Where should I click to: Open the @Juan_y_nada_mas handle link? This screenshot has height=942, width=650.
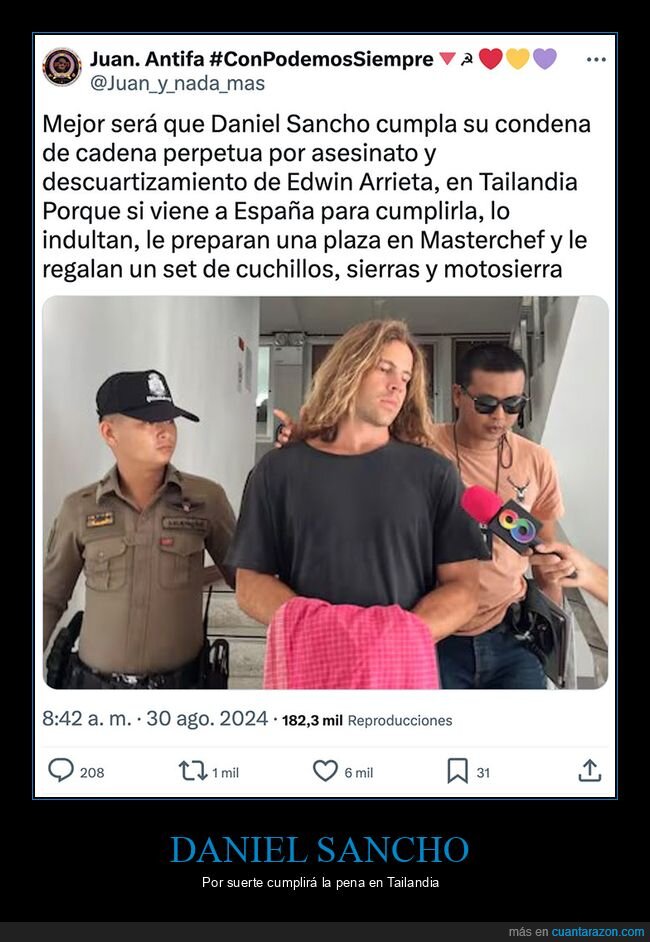coord(177,83)
